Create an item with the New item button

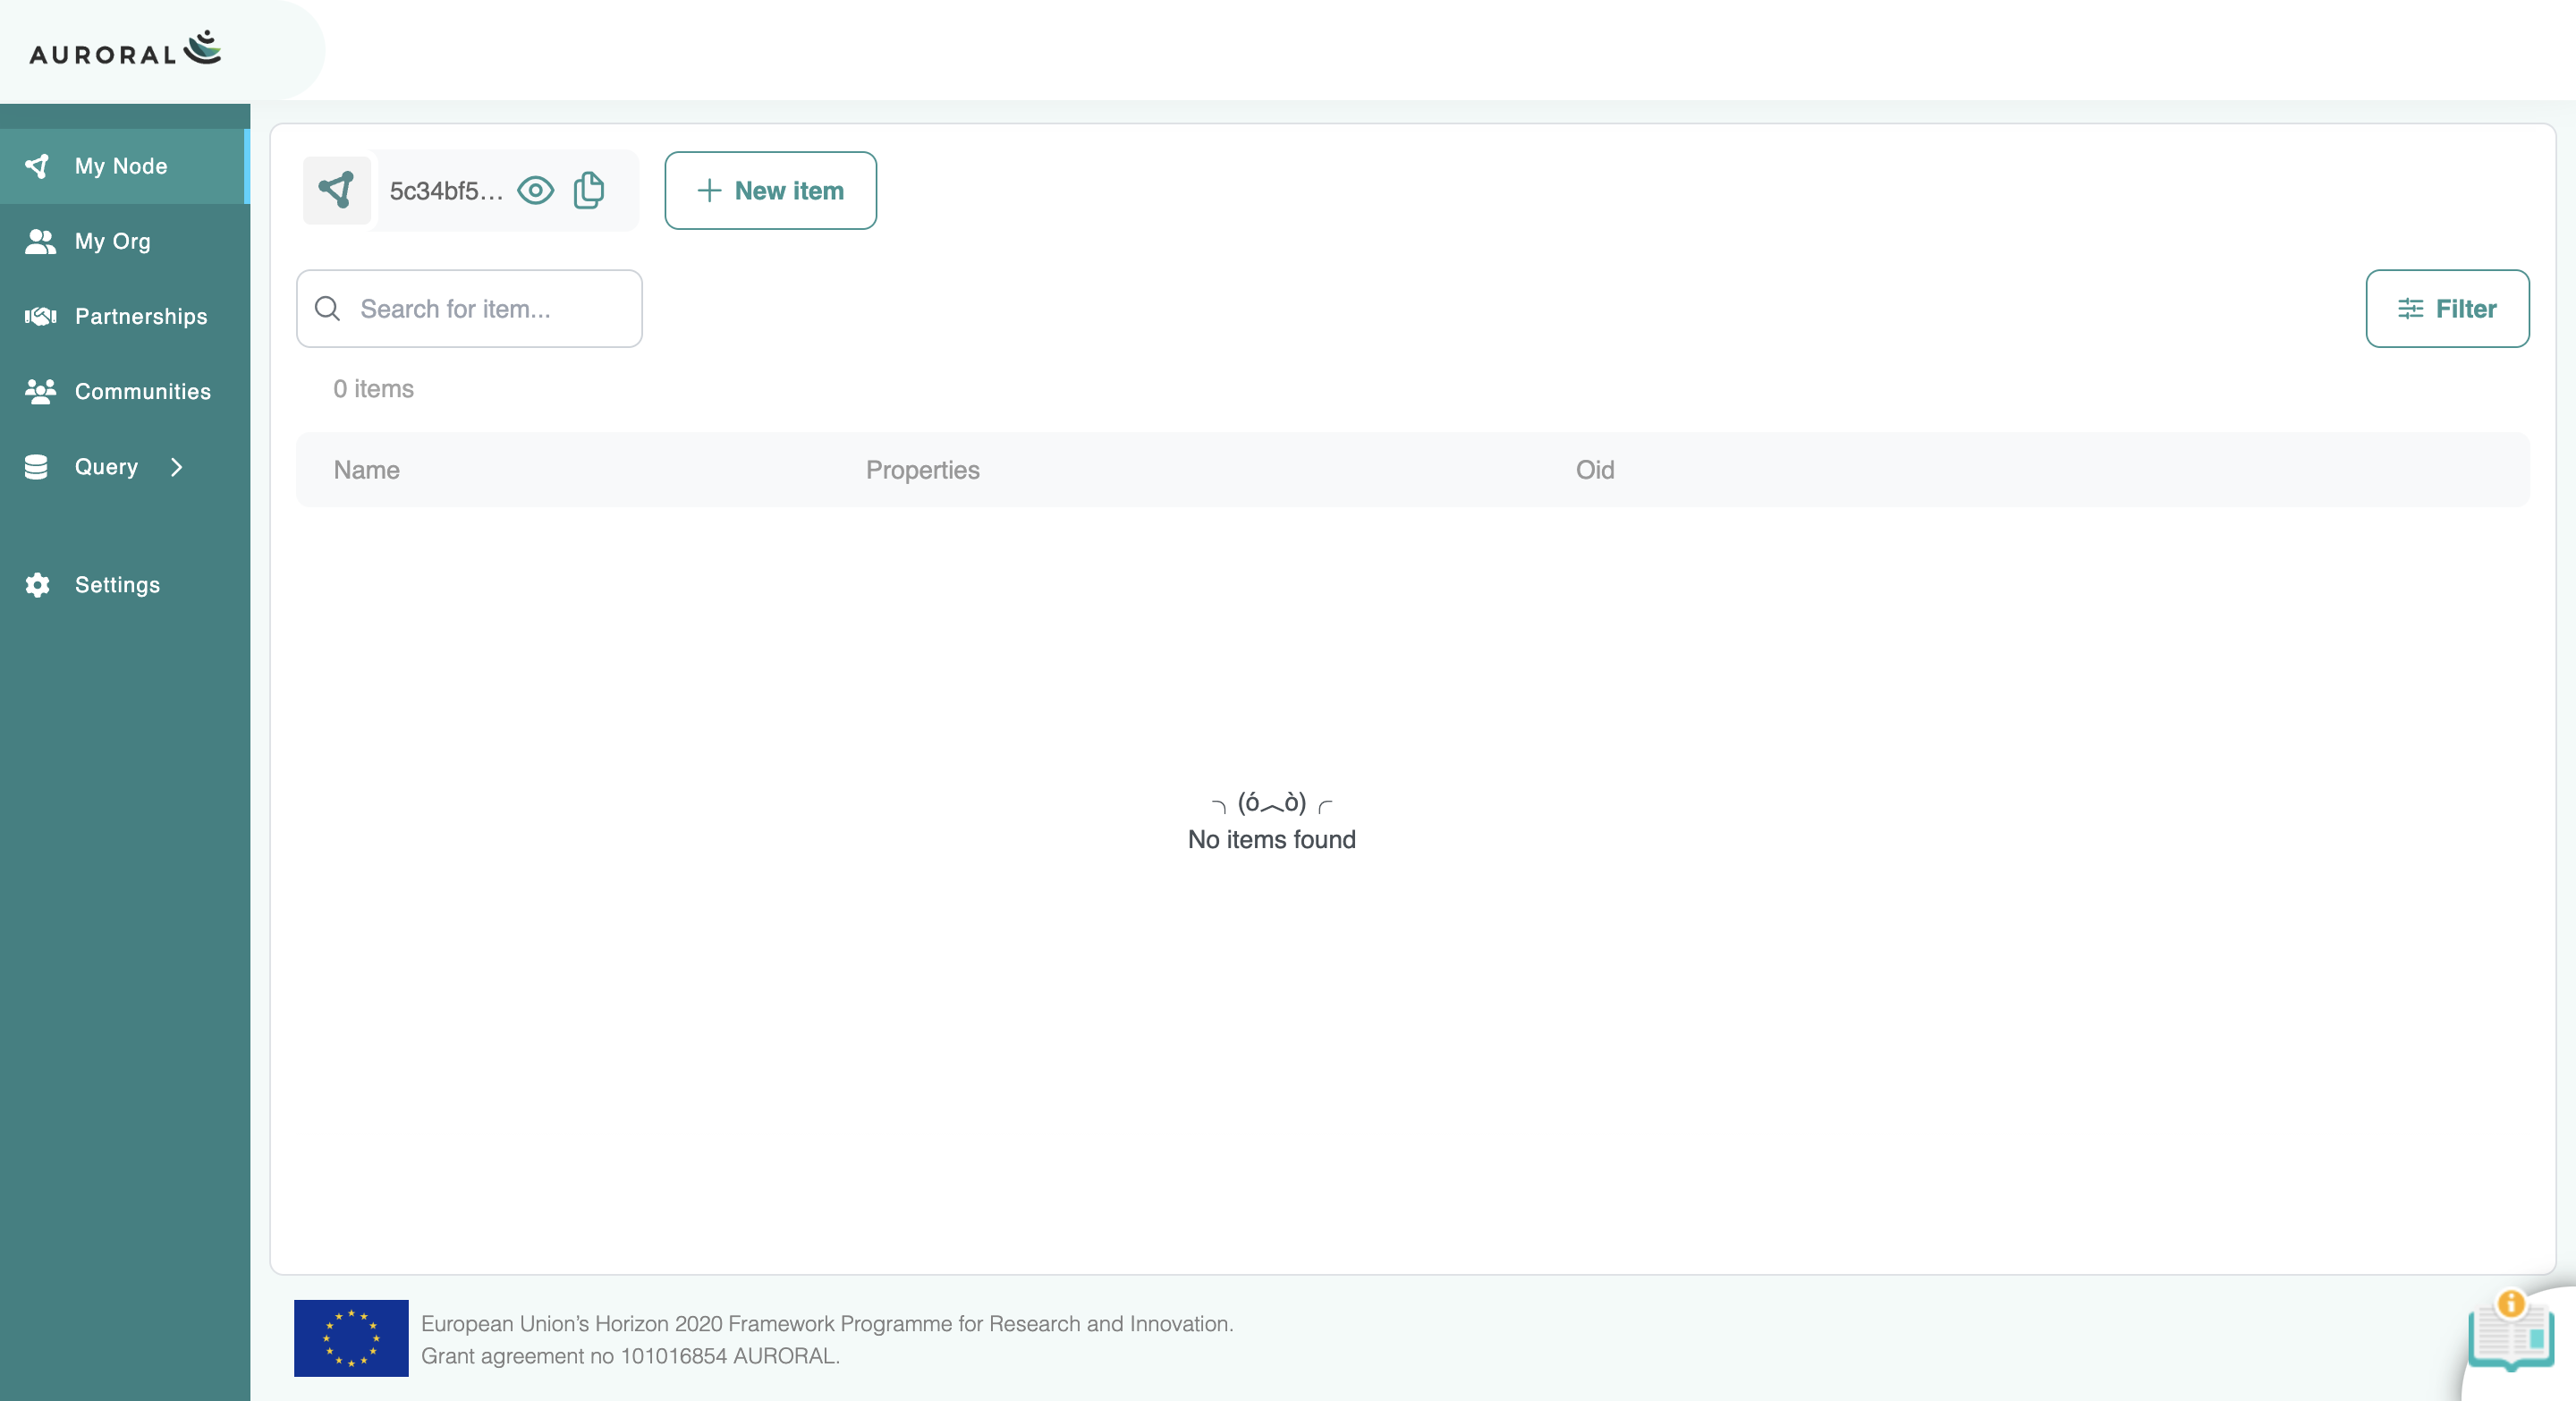770,190
